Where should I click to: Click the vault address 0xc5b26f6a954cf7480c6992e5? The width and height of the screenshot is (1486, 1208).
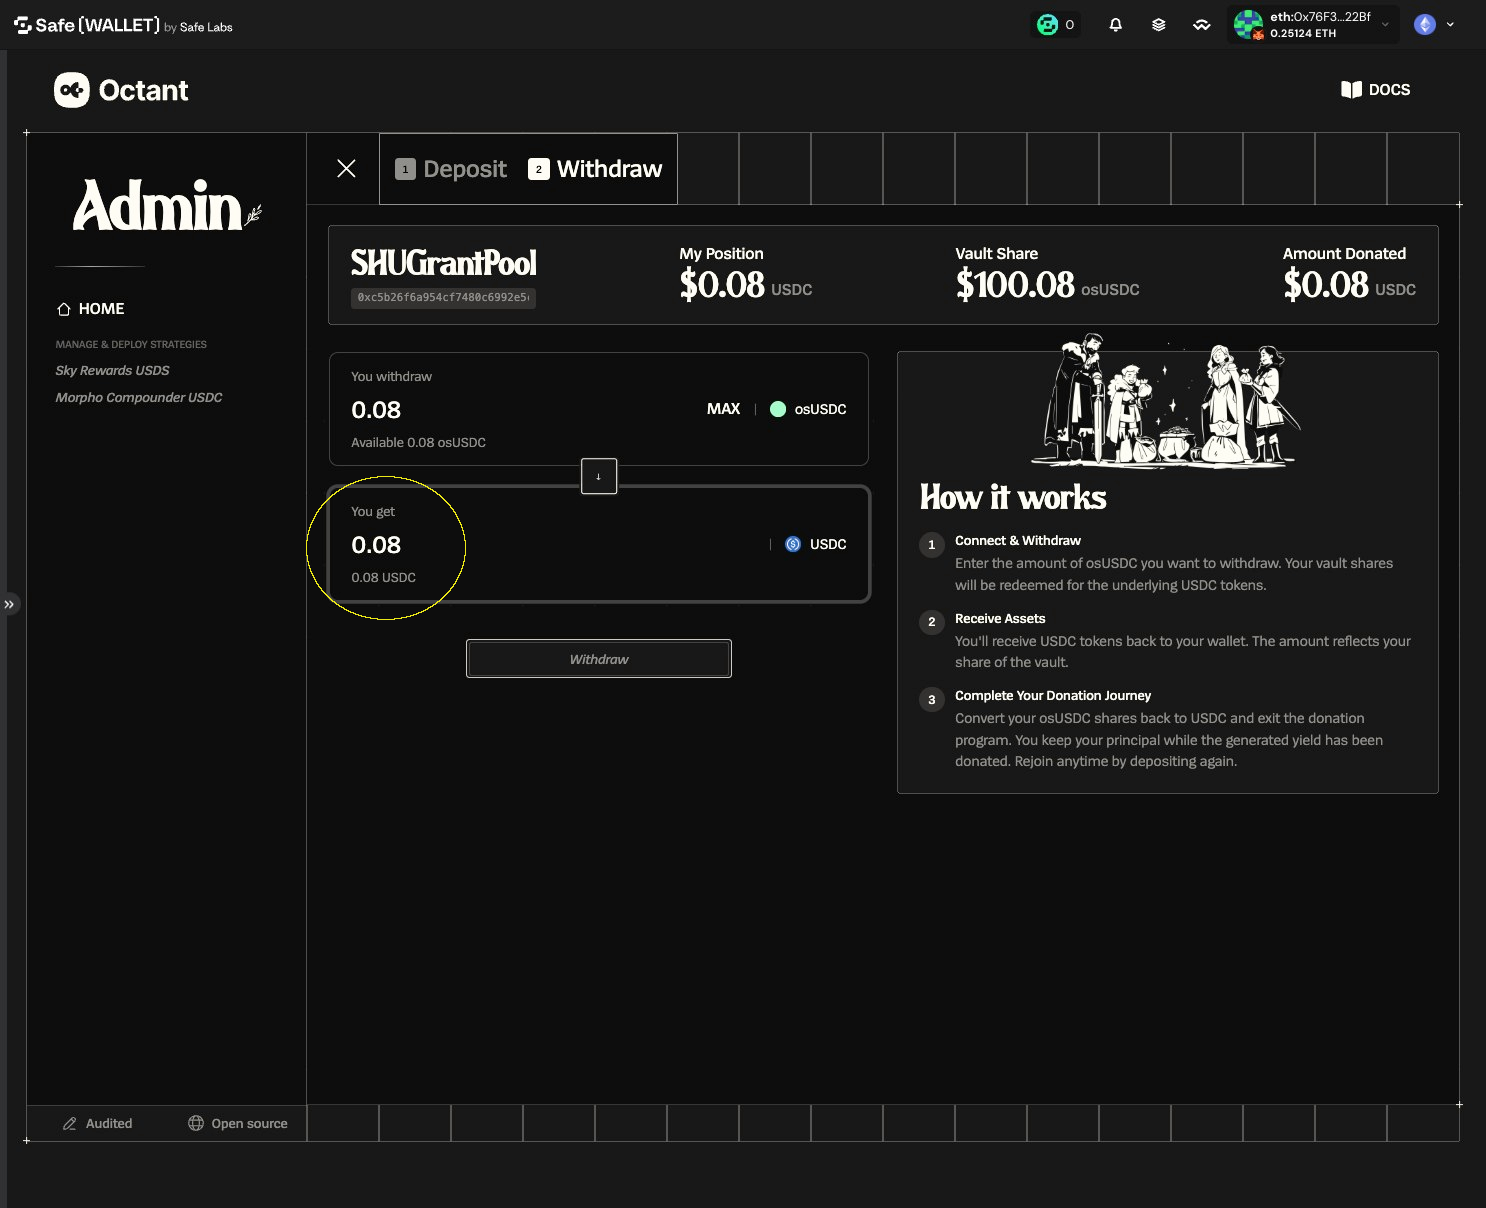tap(443, 298)
